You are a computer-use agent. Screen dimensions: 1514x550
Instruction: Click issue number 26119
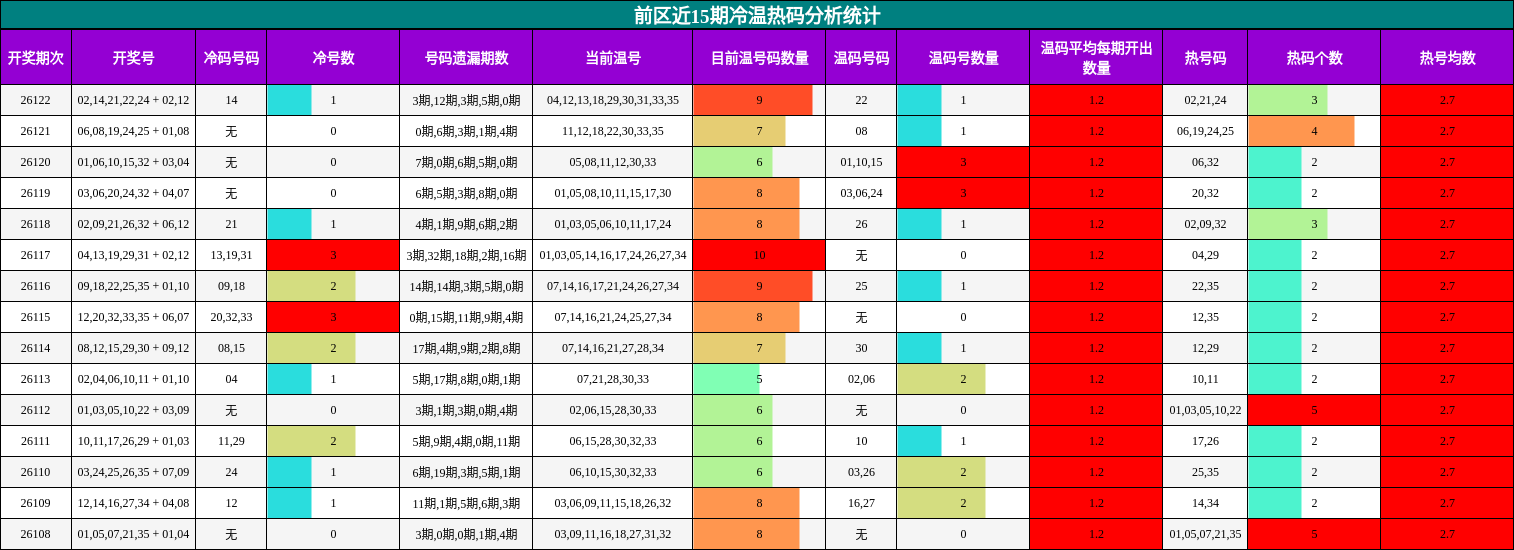coord(36,193)
